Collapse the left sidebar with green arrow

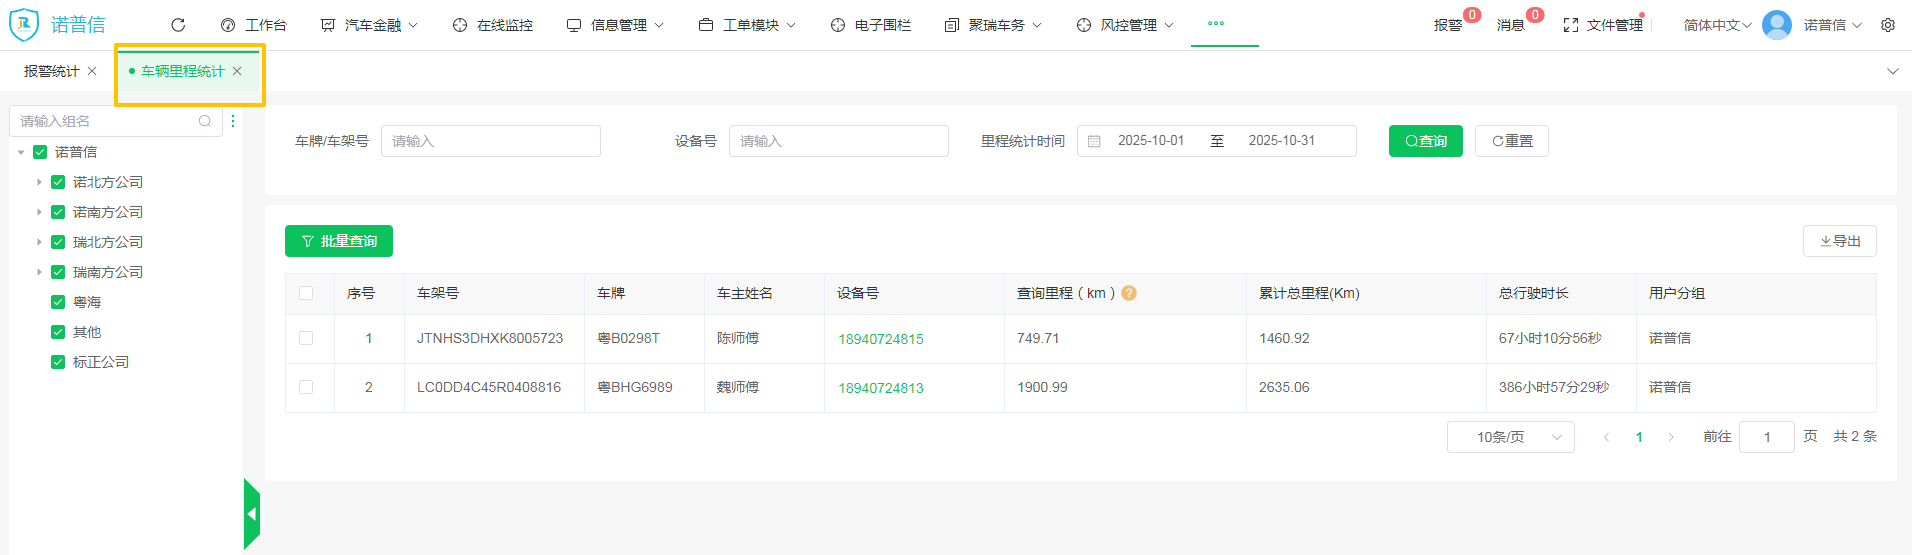pyautogui.click(x=252, y=514)
